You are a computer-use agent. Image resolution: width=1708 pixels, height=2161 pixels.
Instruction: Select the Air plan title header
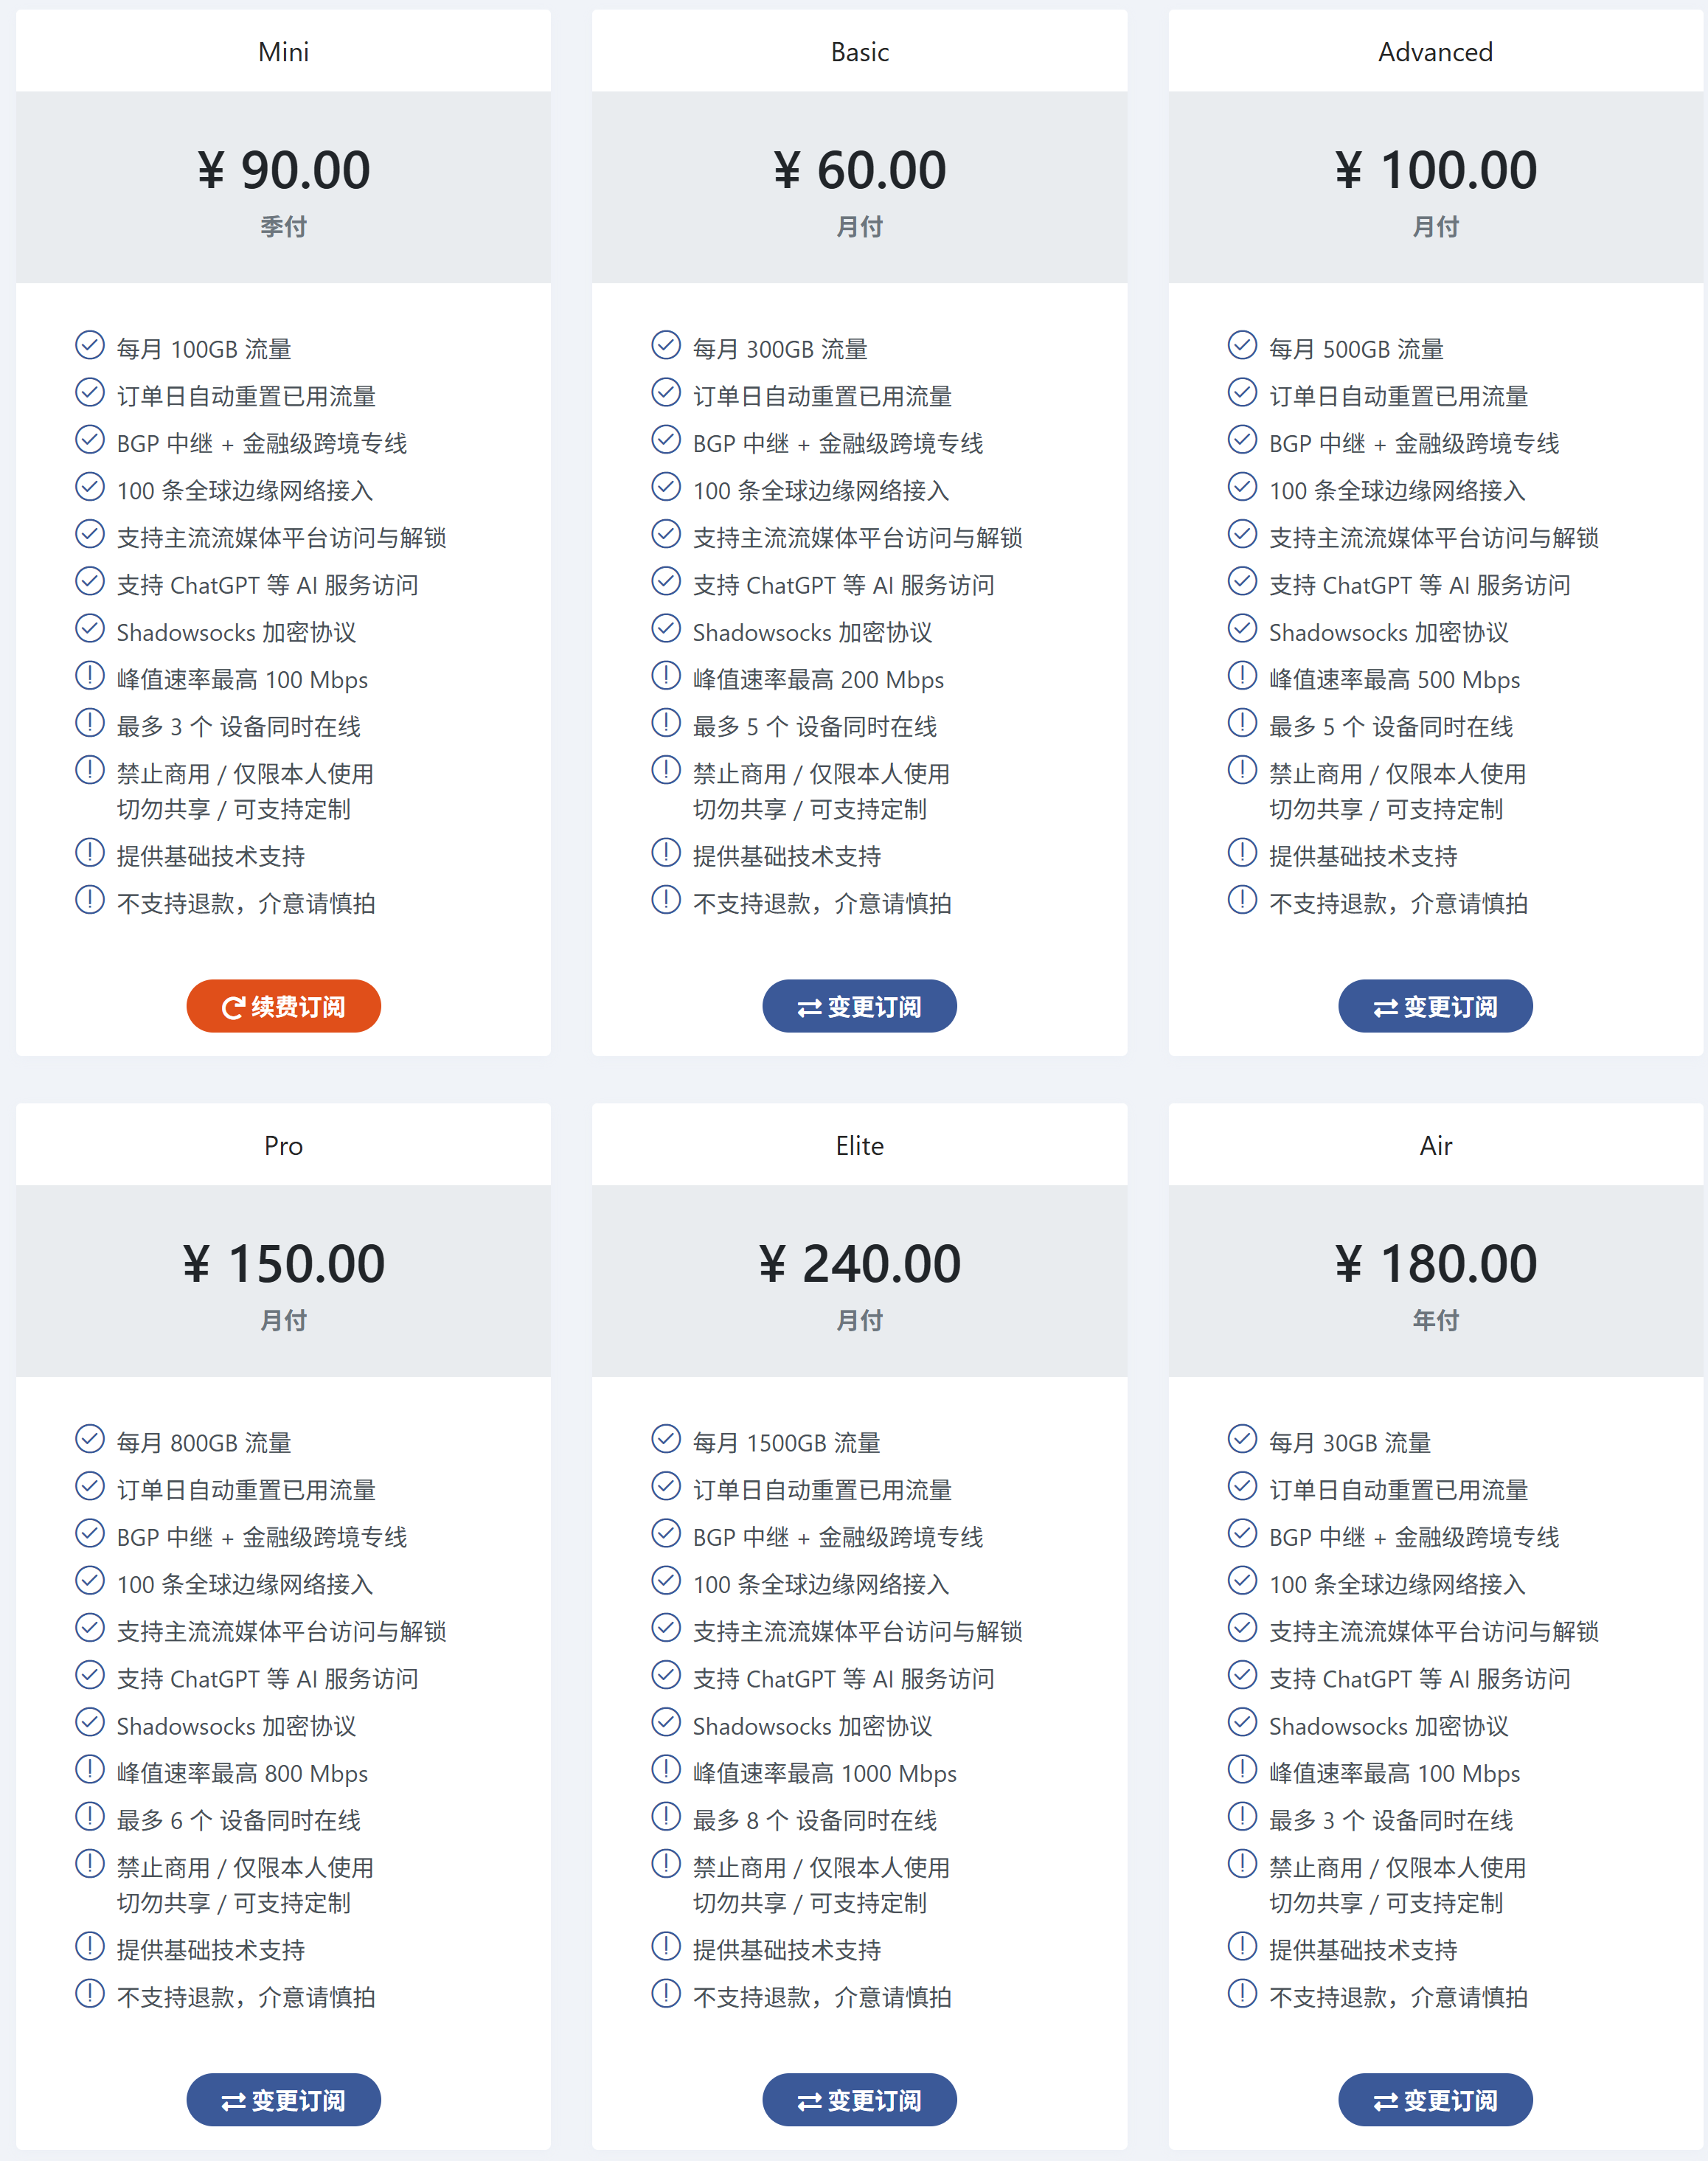tap(1435, 1146)
